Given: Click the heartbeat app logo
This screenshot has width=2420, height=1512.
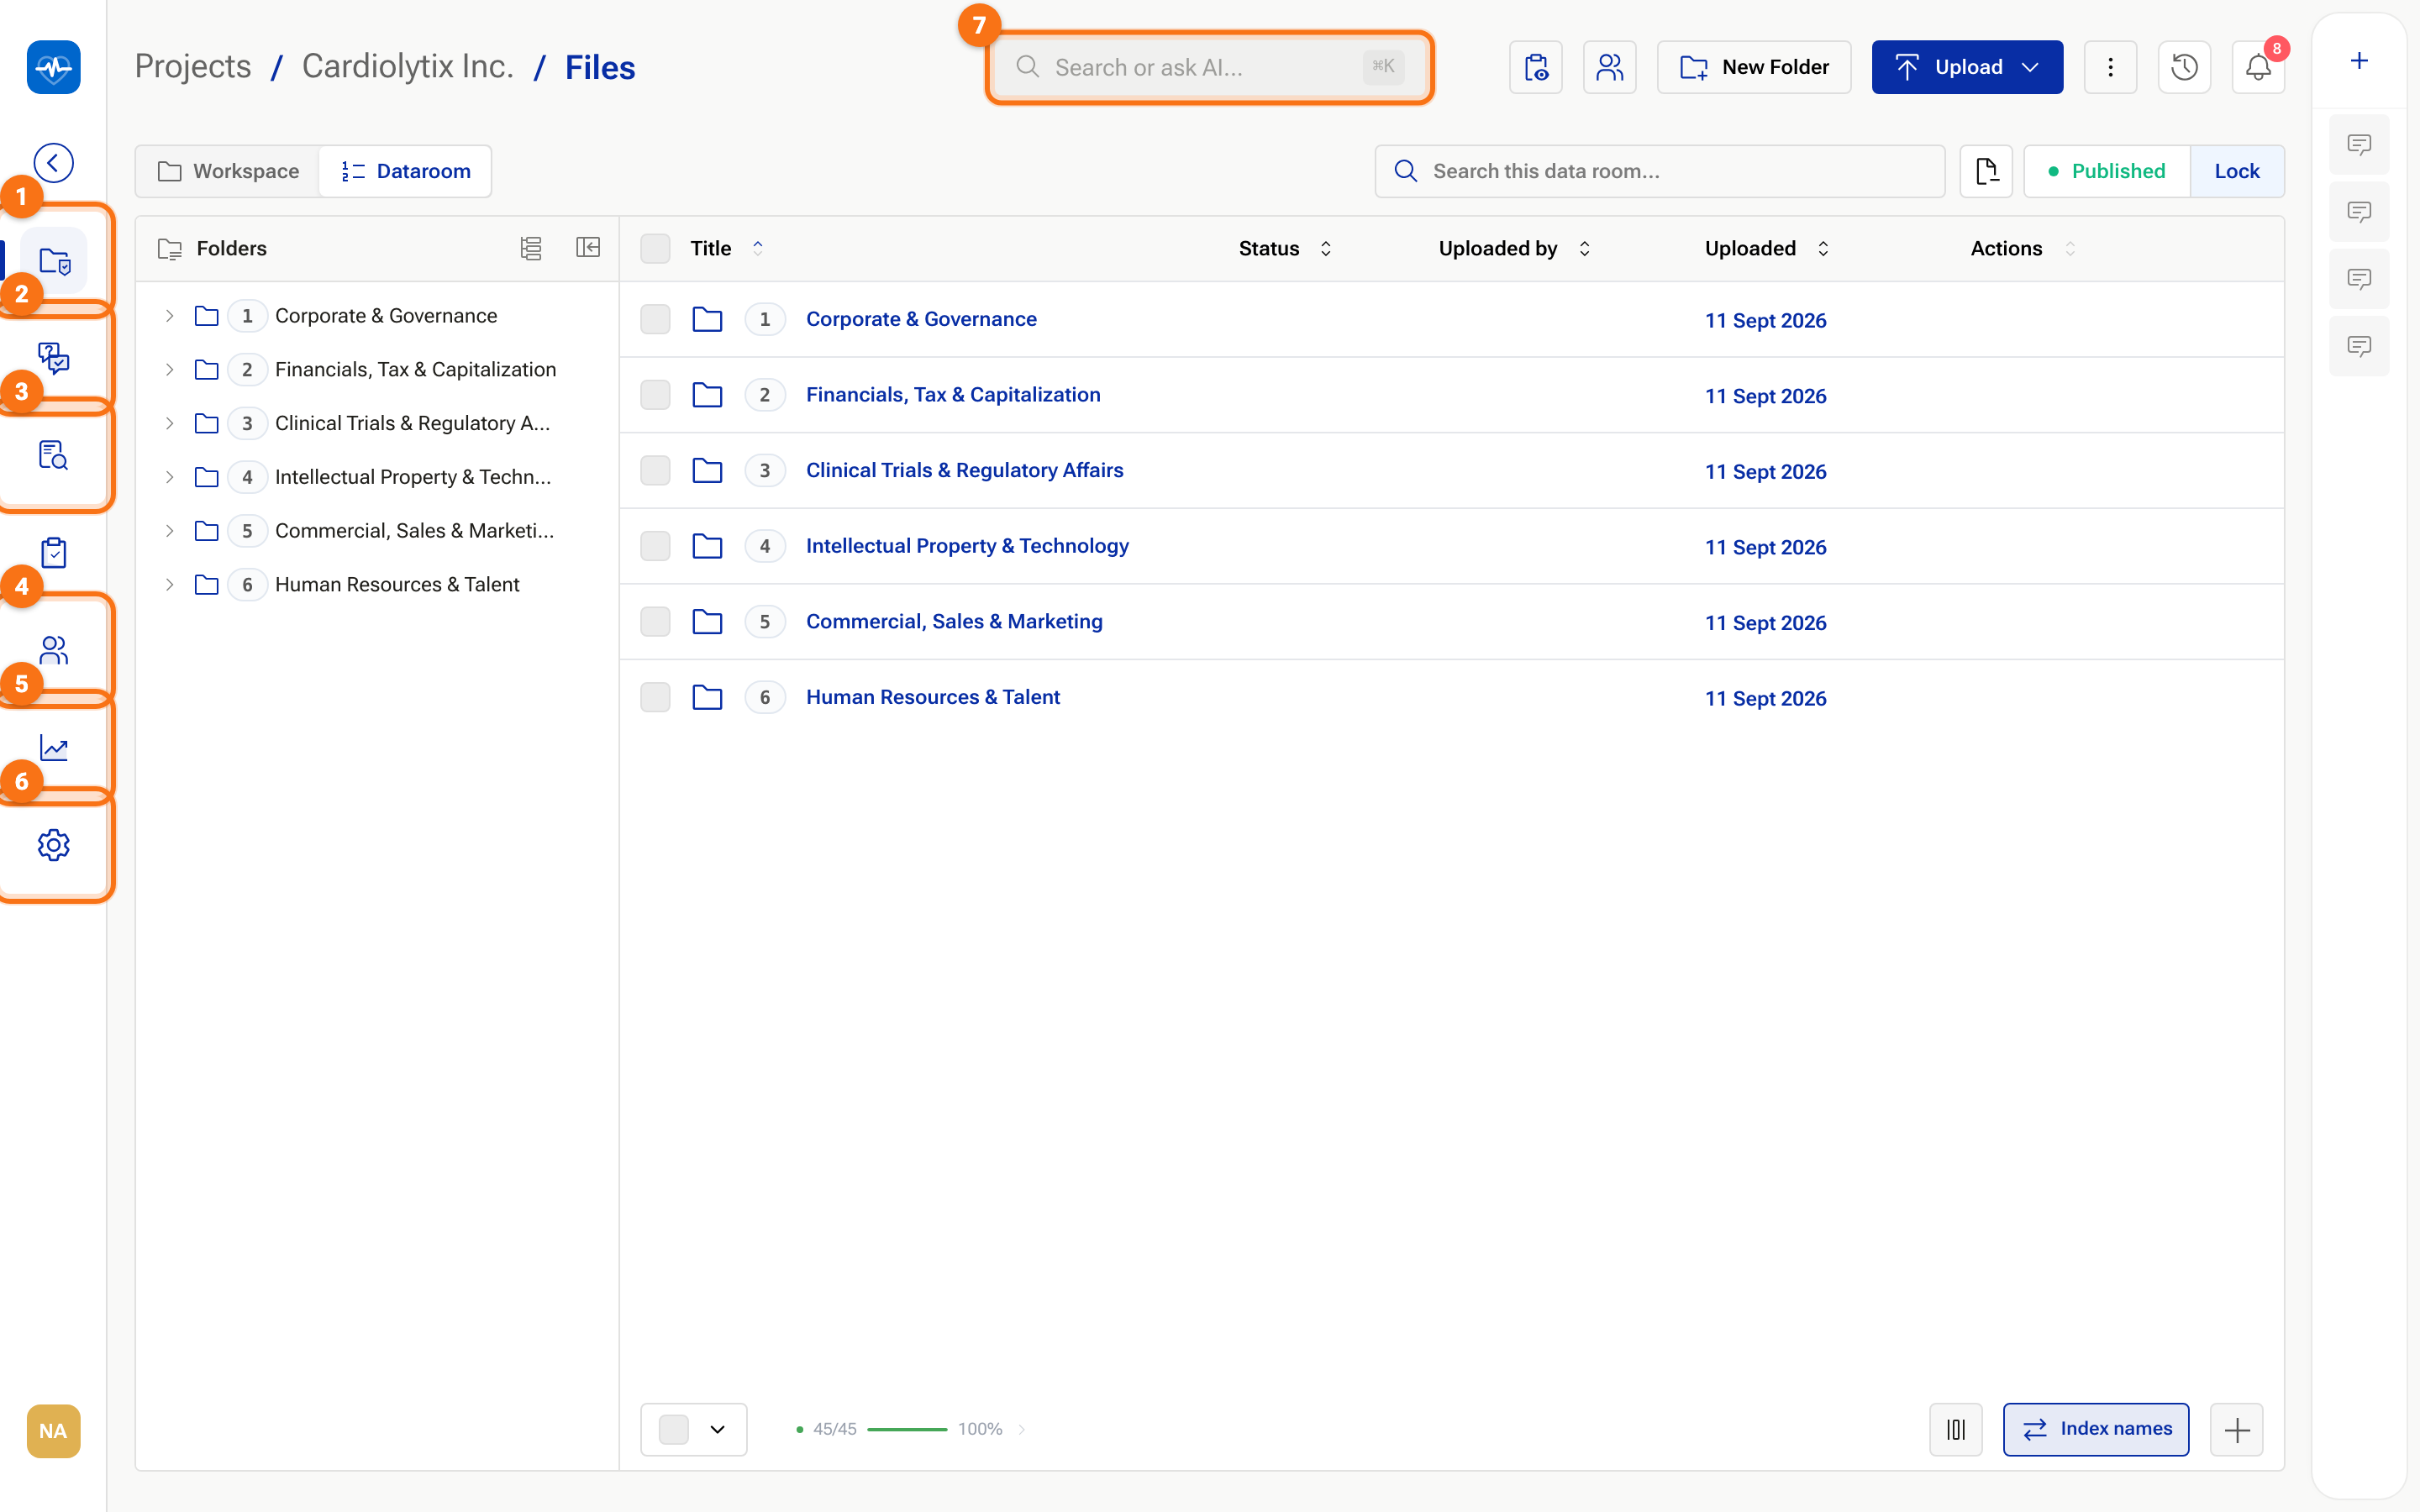Looking at the screenshot, I should (53, 67).
